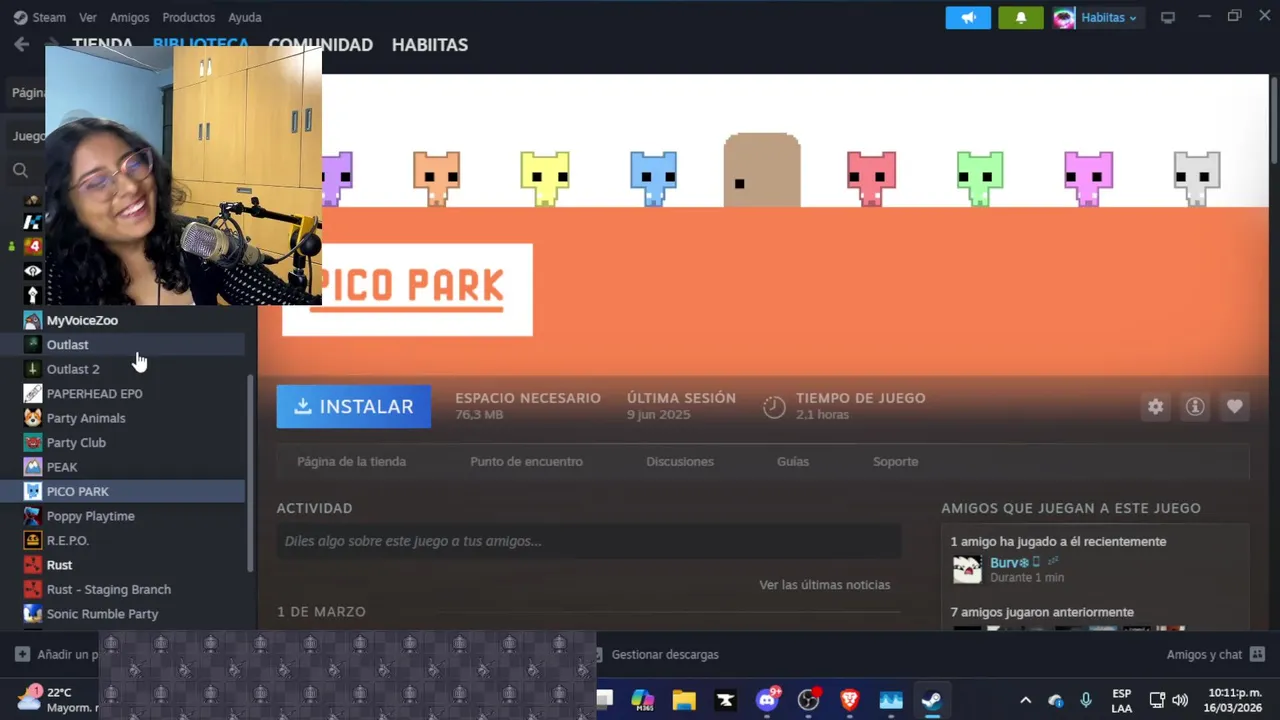Select the R.E.P.O. game icon
Screen dimensions: 1280x720
click(x=33, y=540)
